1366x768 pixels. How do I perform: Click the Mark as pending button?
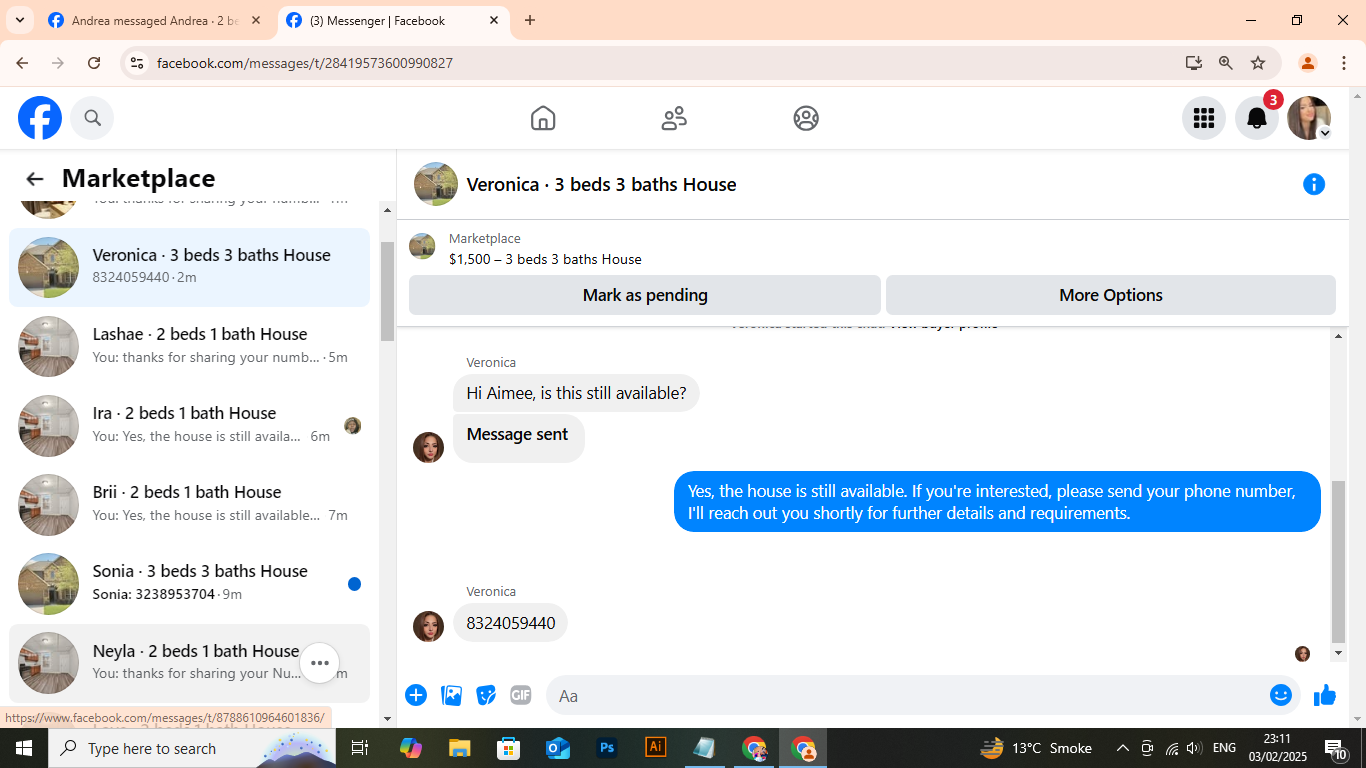coord(645,295)
